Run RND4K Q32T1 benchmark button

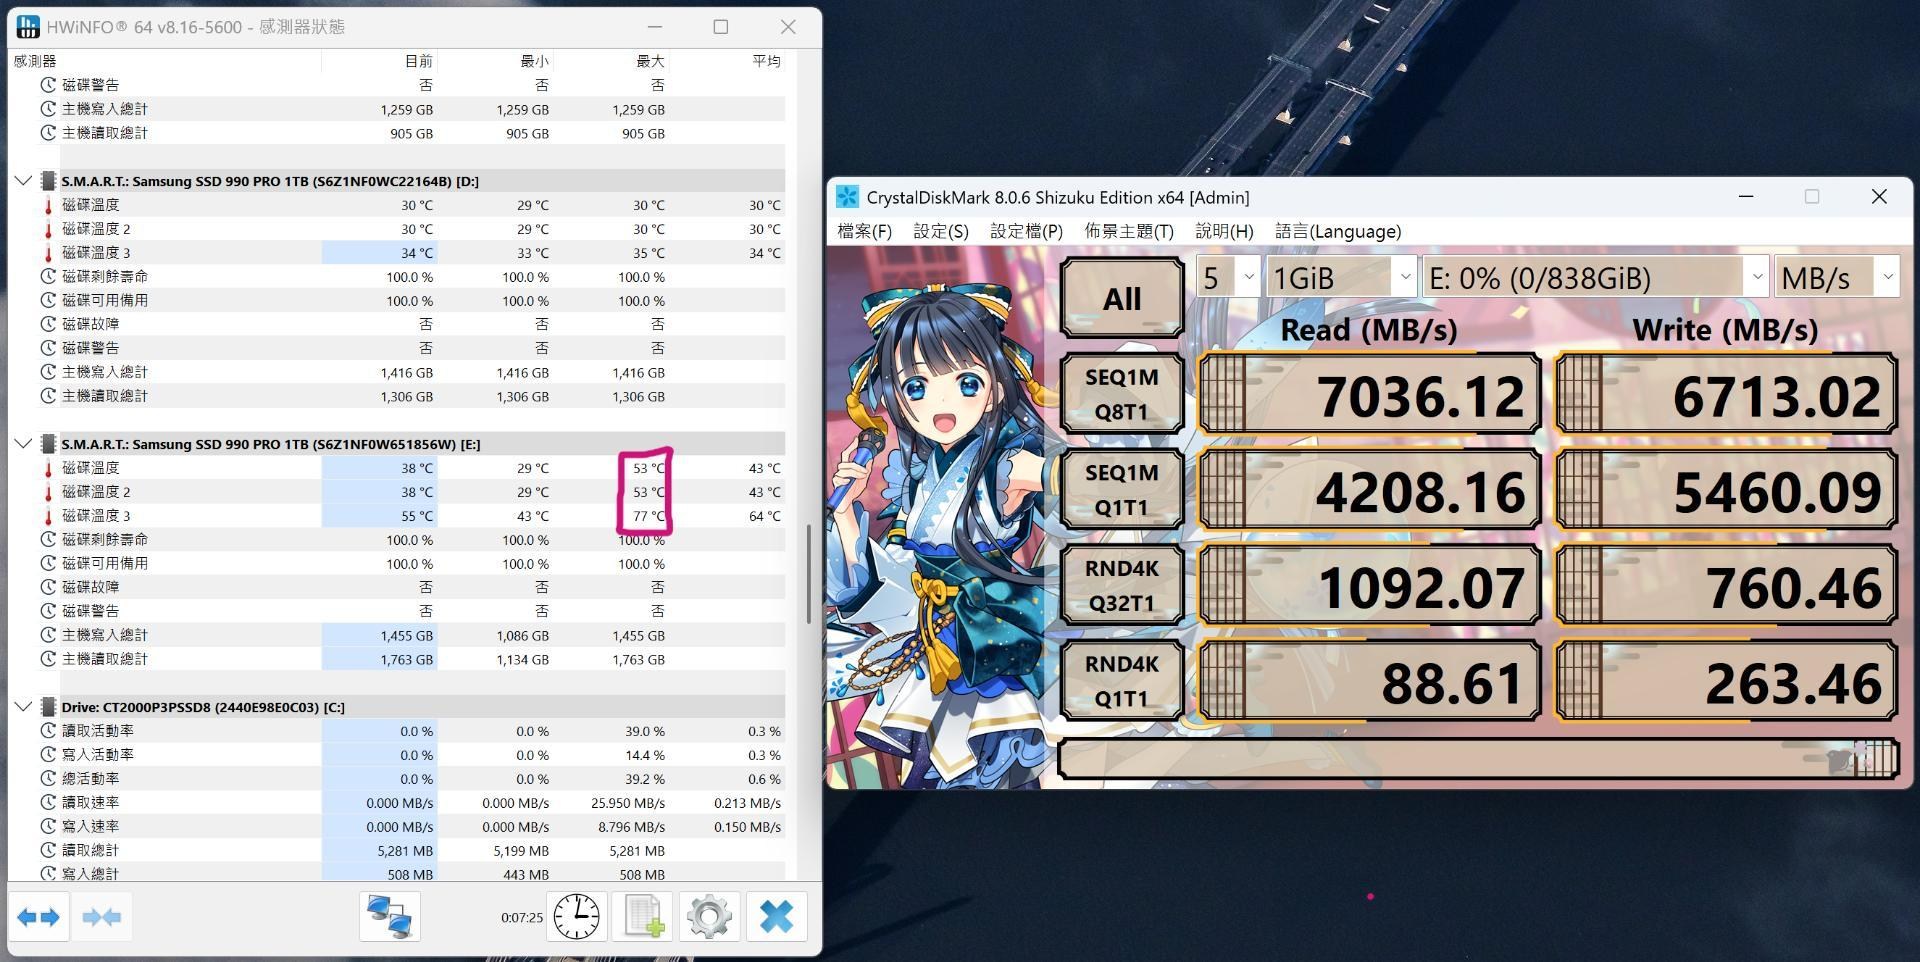[1122, 585]
